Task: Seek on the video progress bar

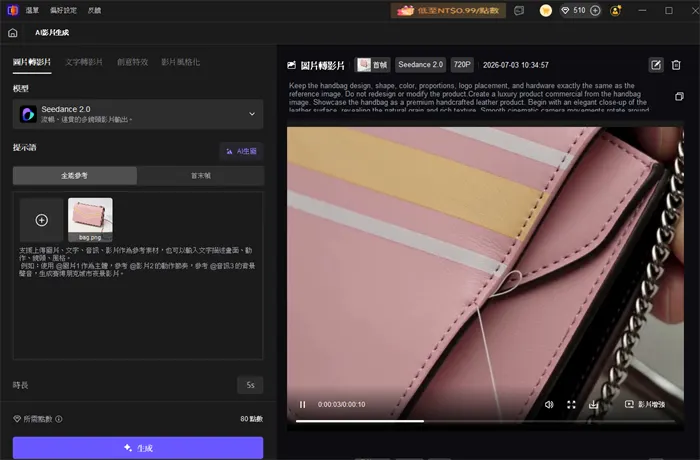Action: 485,421
